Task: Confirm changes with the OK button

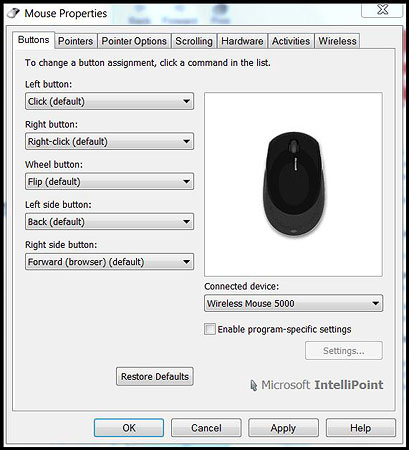Action: pyautogui.click(x=129, y=428)
